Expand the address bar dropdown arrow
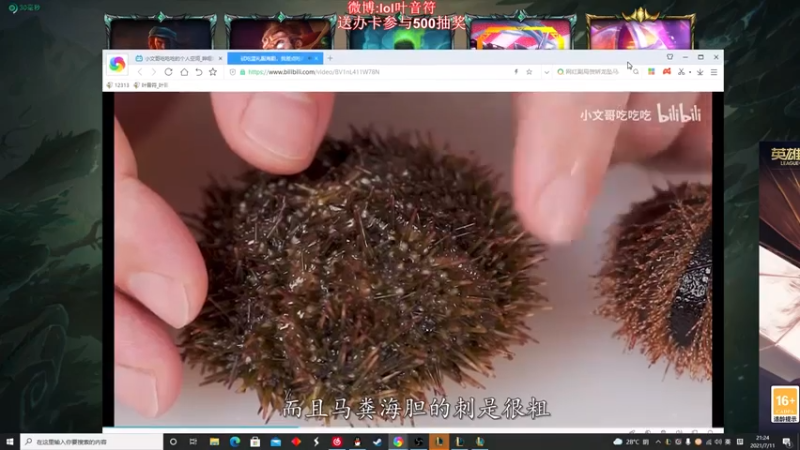The image size is (800, 450). [546, 72]
